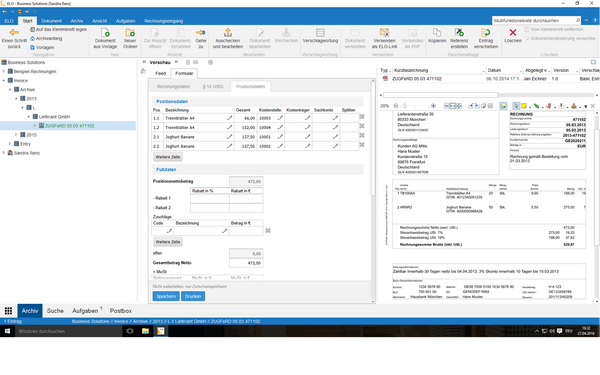Viewport: 600px width, 375px height.
Task: Maximize the preview pane with the square icon
Action: coord(593,62)
